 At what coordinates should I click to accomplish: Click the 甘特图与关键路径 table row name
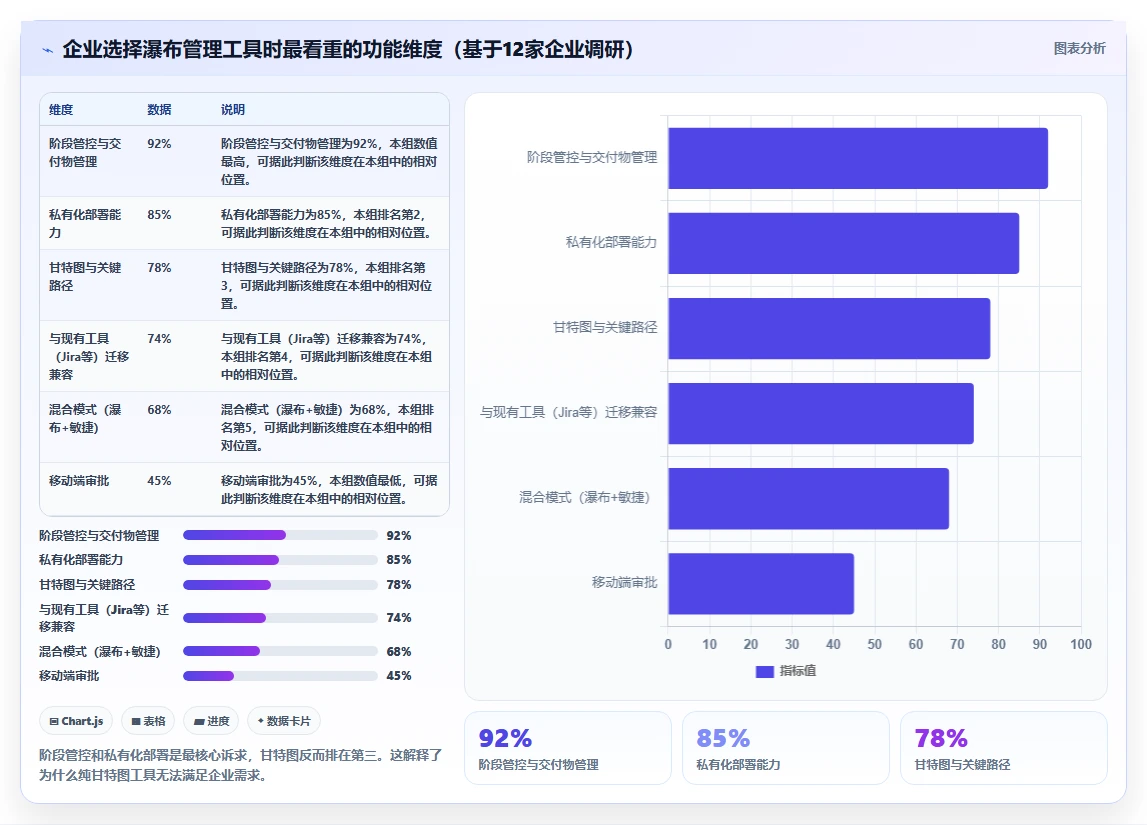(85, 276)
